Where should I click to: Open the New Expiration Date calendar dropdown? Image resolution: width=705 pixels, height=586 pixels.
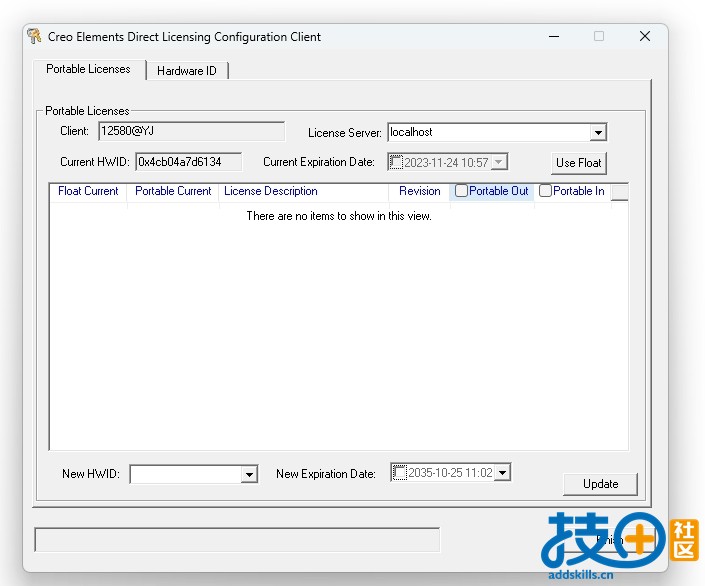502,473
